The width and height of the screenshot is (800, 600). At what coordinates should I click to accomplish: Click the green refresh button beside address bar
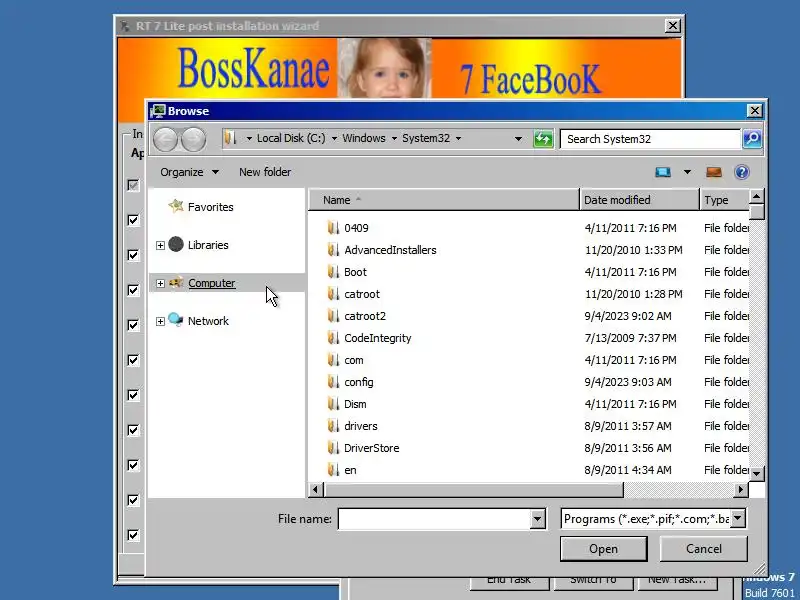point(543,139)
